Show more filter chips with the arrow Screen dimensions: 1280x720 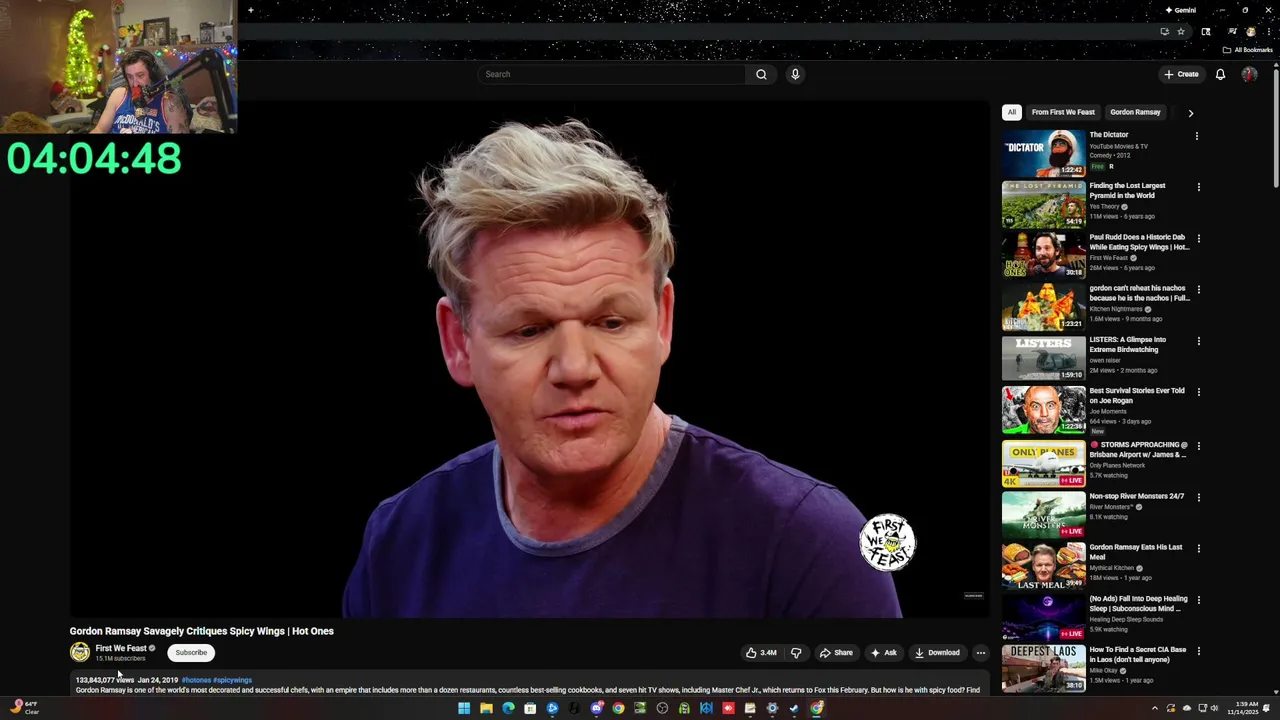click(1190, 113)
